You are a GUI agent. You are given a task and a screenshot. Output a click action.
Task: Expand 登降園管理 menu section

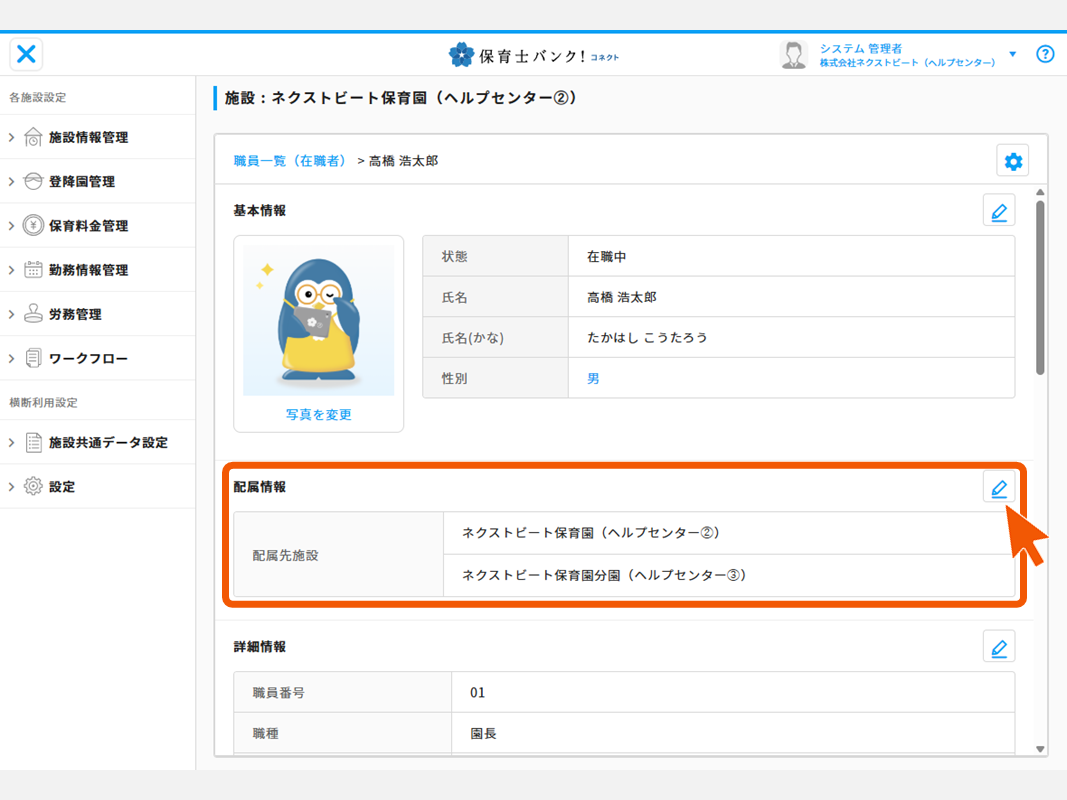(81, 181)
